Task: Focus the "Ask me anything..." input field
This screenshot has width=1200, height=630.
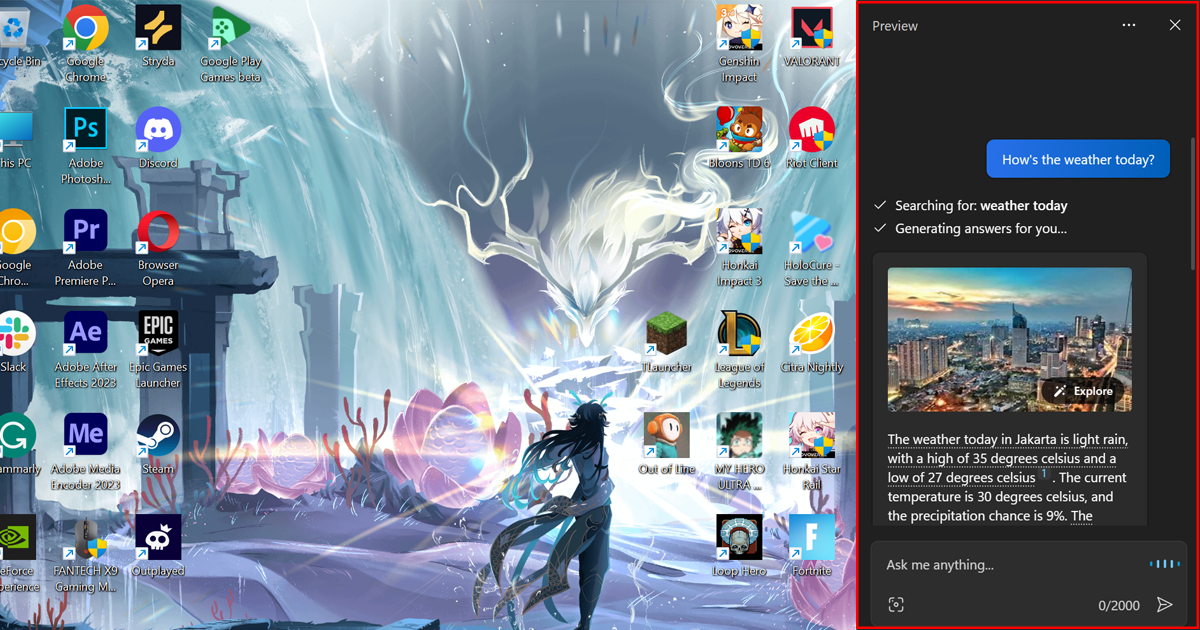Action: 1010,565
